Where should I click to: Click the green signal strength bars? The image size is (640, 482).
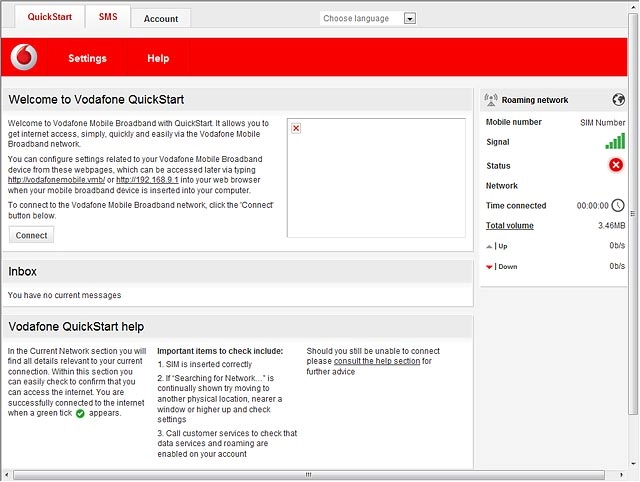point(615,141)
